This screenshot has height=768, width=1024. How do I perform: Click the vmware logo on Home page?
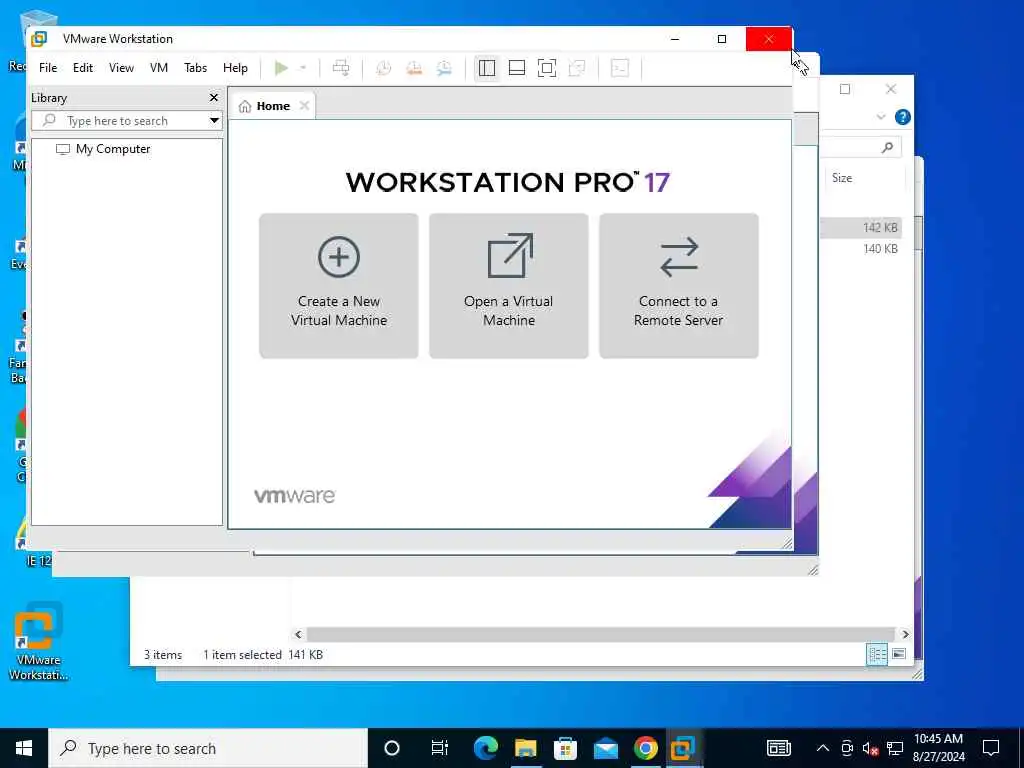click(x=295, y=496)
